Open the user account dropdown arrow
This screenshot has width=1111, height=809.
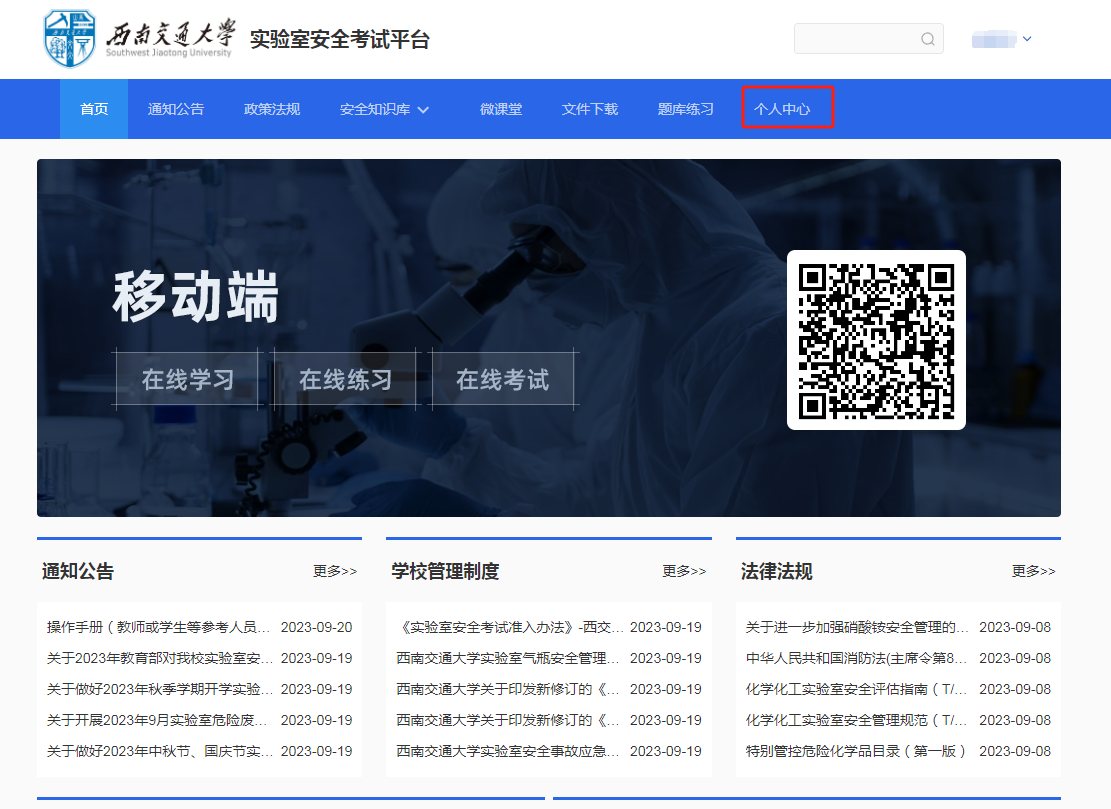(1027, 39)
